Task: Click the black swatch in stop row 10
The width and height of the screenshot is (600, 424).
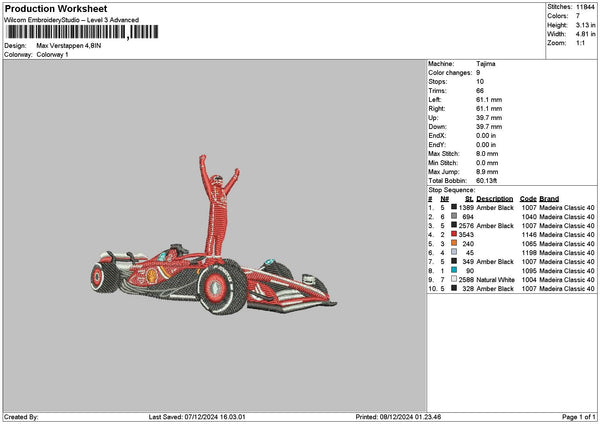Action: tap(454, 288)
